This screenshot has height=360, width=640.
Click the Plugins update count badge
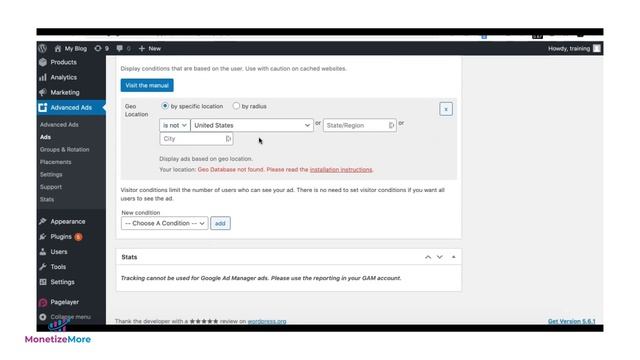tap(78, 236)
